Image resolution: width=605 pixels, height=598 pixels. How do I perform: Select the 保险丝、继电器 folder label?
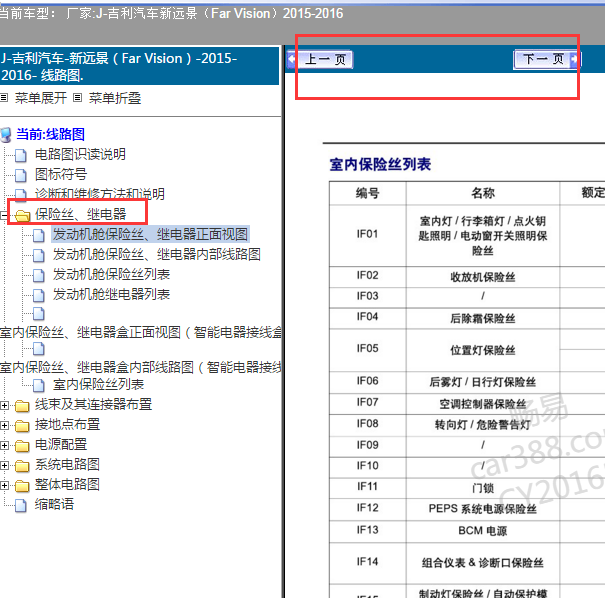pos(80,214)
